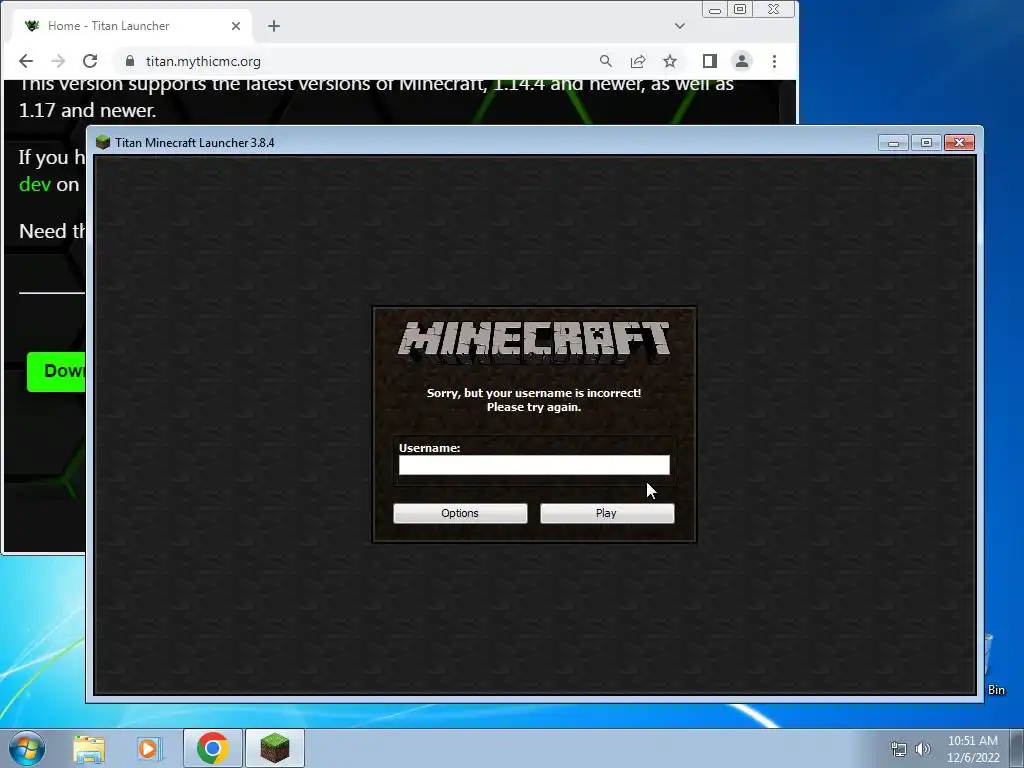Open the launcher Options button
The height and width of the screenshot is (768, 1024).
click(460, 513)
